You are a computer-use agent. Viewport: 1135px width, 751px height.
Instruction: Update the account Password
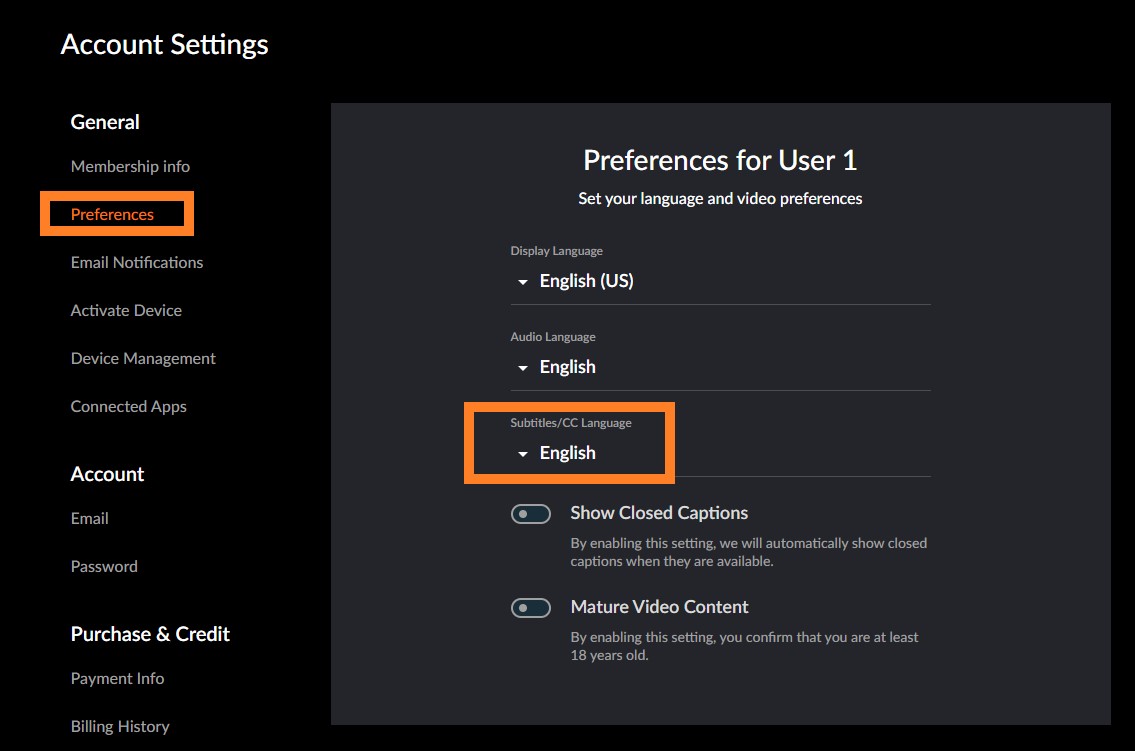[104, 566]
